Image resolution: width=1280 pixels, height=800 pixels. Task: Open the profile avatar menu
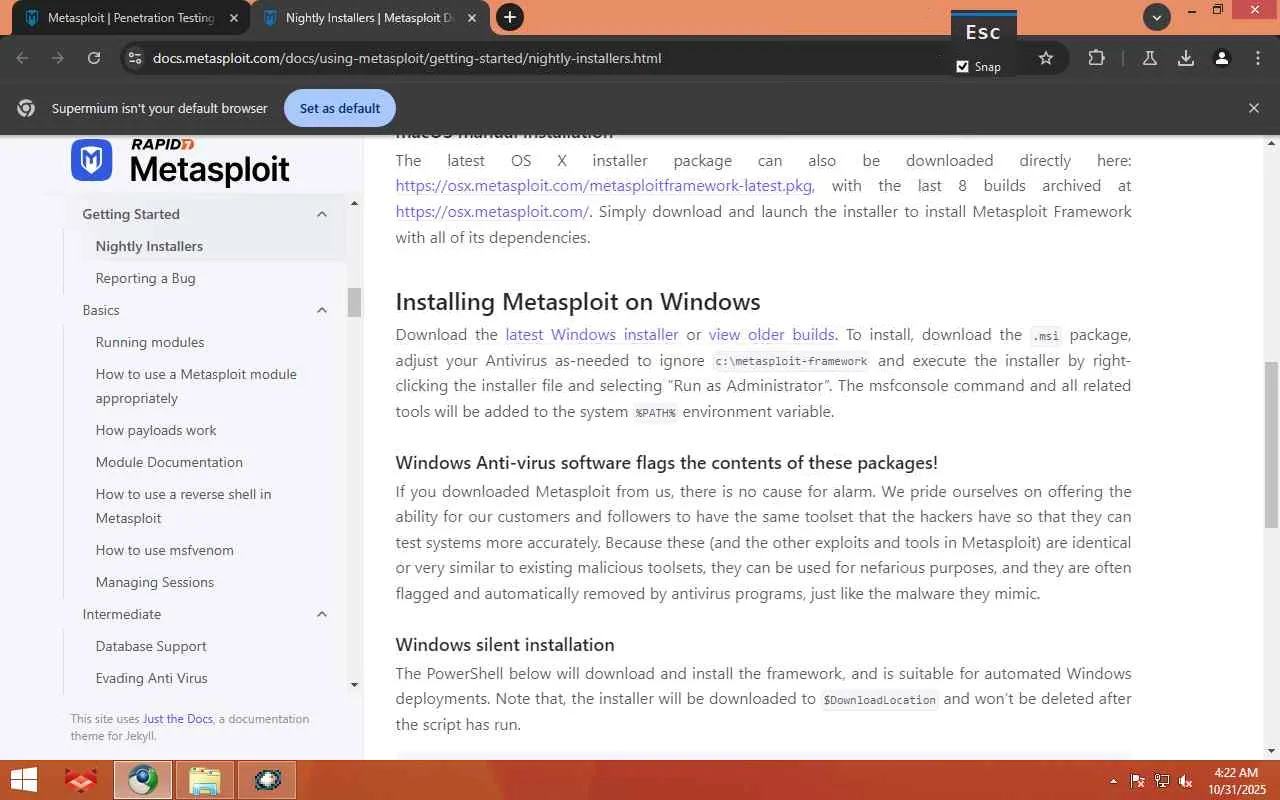1221,58
